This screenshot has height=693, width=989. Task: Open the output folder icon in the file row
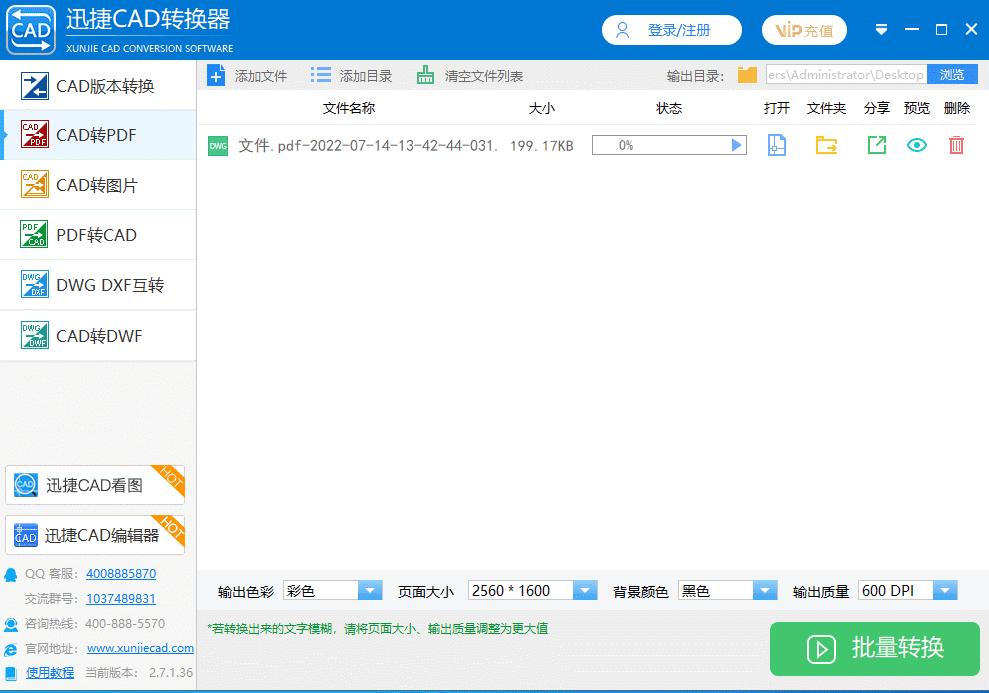pyautogui.click(x=826, y=145)
